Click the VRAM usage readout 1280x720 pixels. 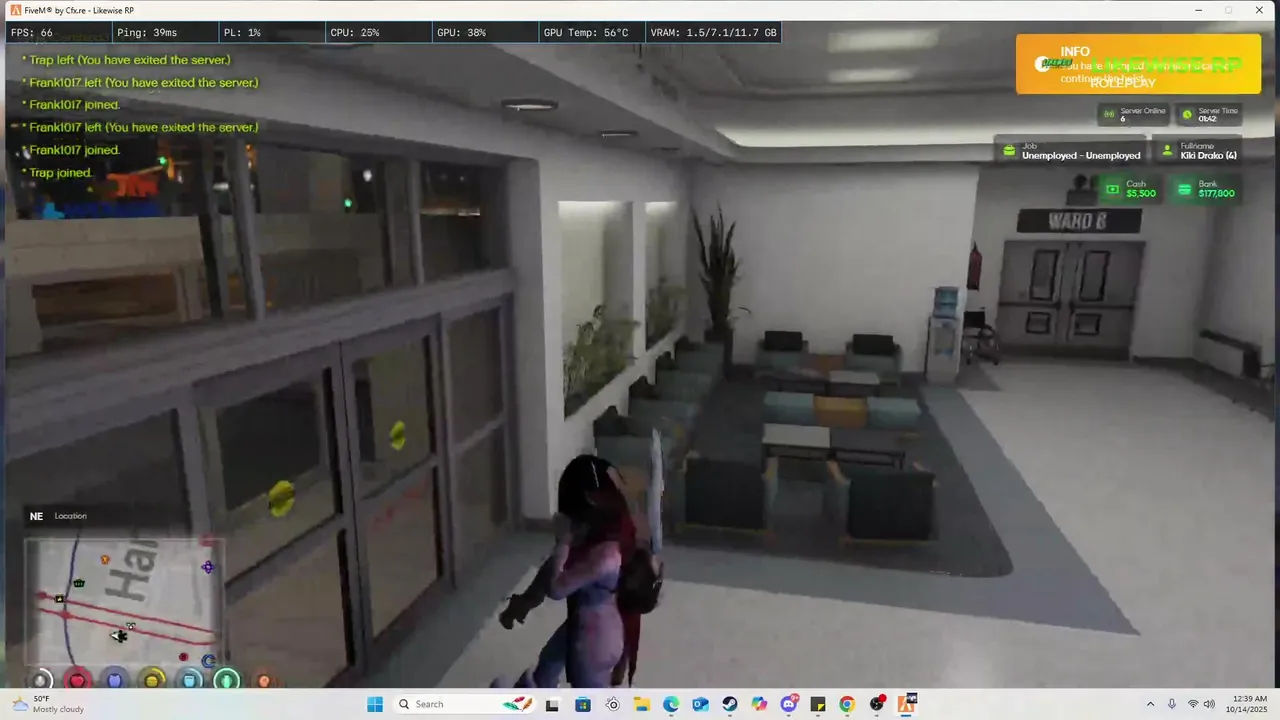[713, 33]
